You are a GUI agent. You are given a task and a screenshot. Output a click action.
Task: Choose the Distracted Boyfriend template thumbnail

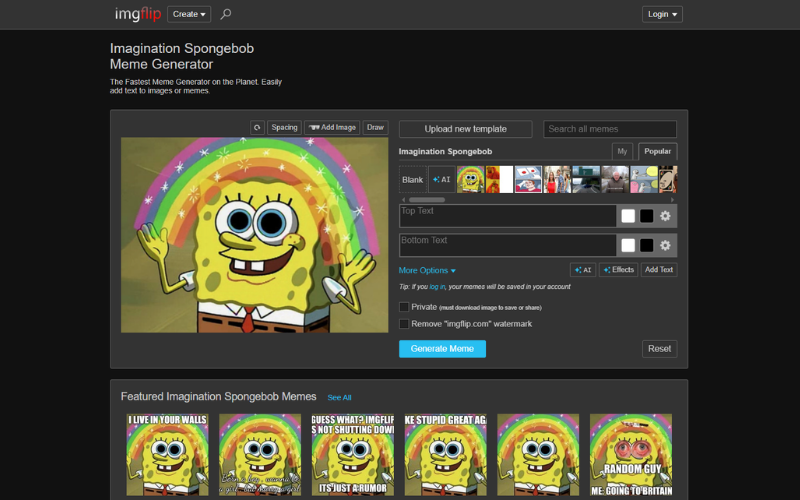click(557, 180)
